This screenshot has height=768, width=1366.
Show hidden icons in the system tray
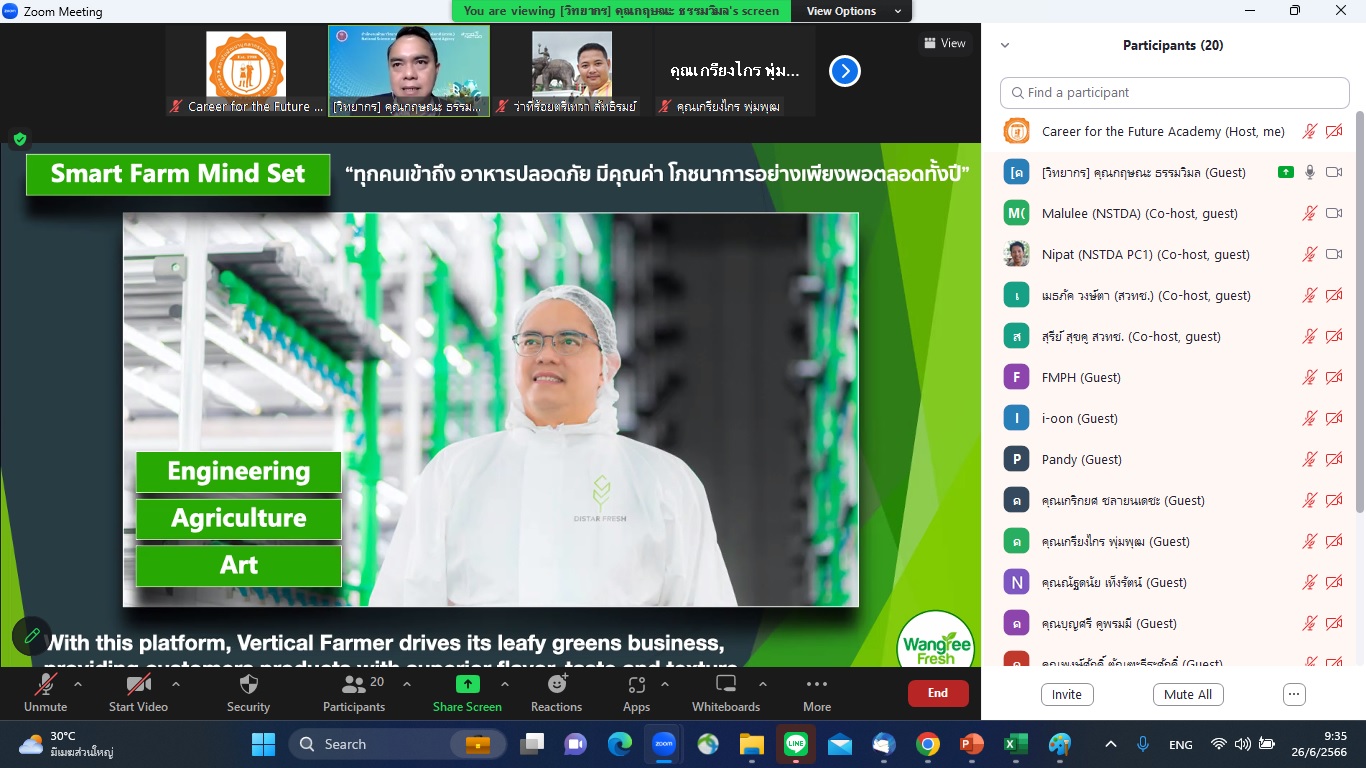[x=1111, y=744]
